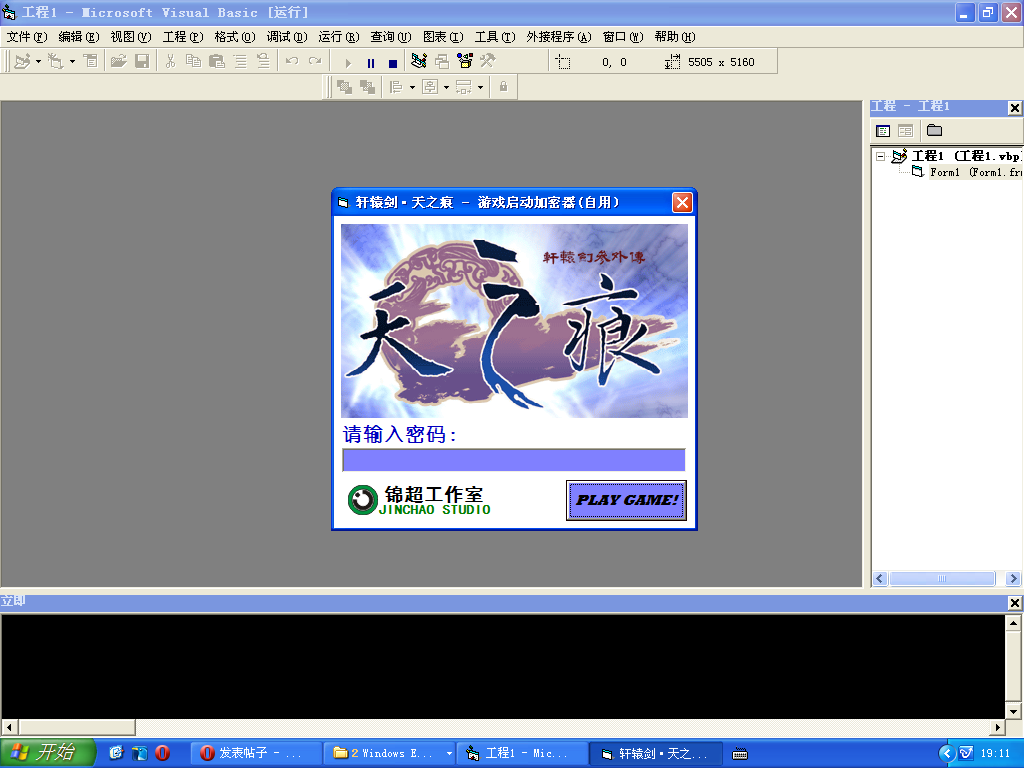
Task: Click the 天之痕 game logo image
Action: [x=514, y=321]
